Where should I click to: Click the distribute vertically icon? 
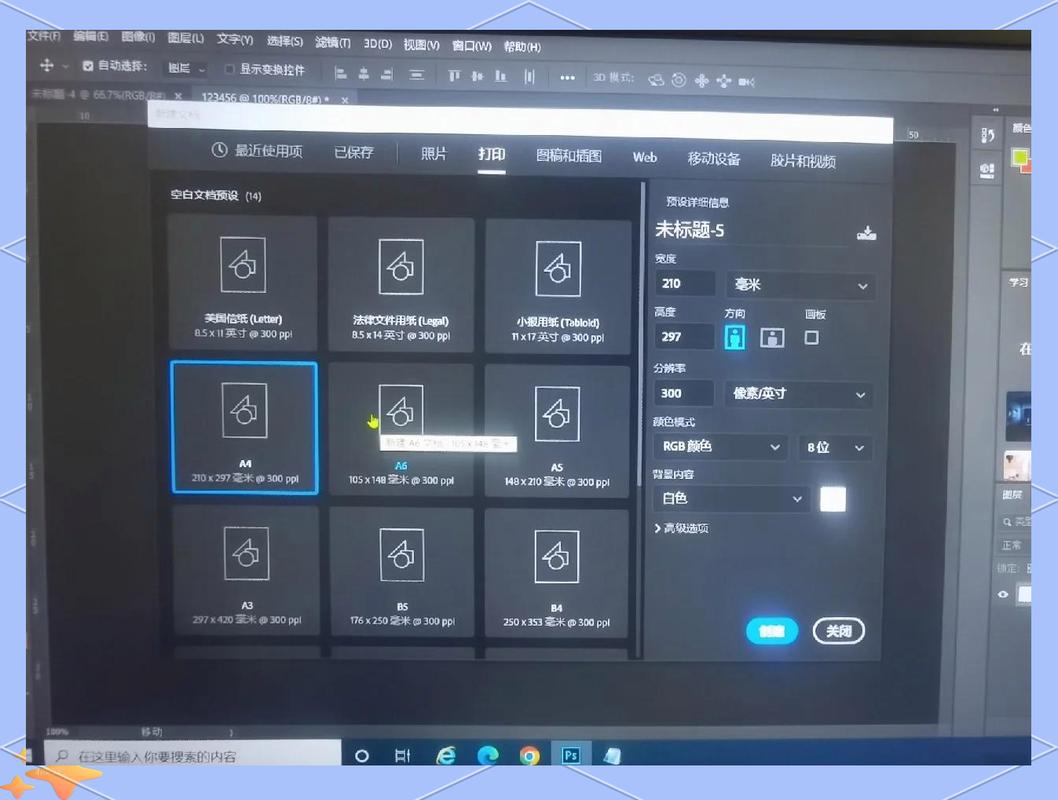pyautogui.click(x=416, y=75)
